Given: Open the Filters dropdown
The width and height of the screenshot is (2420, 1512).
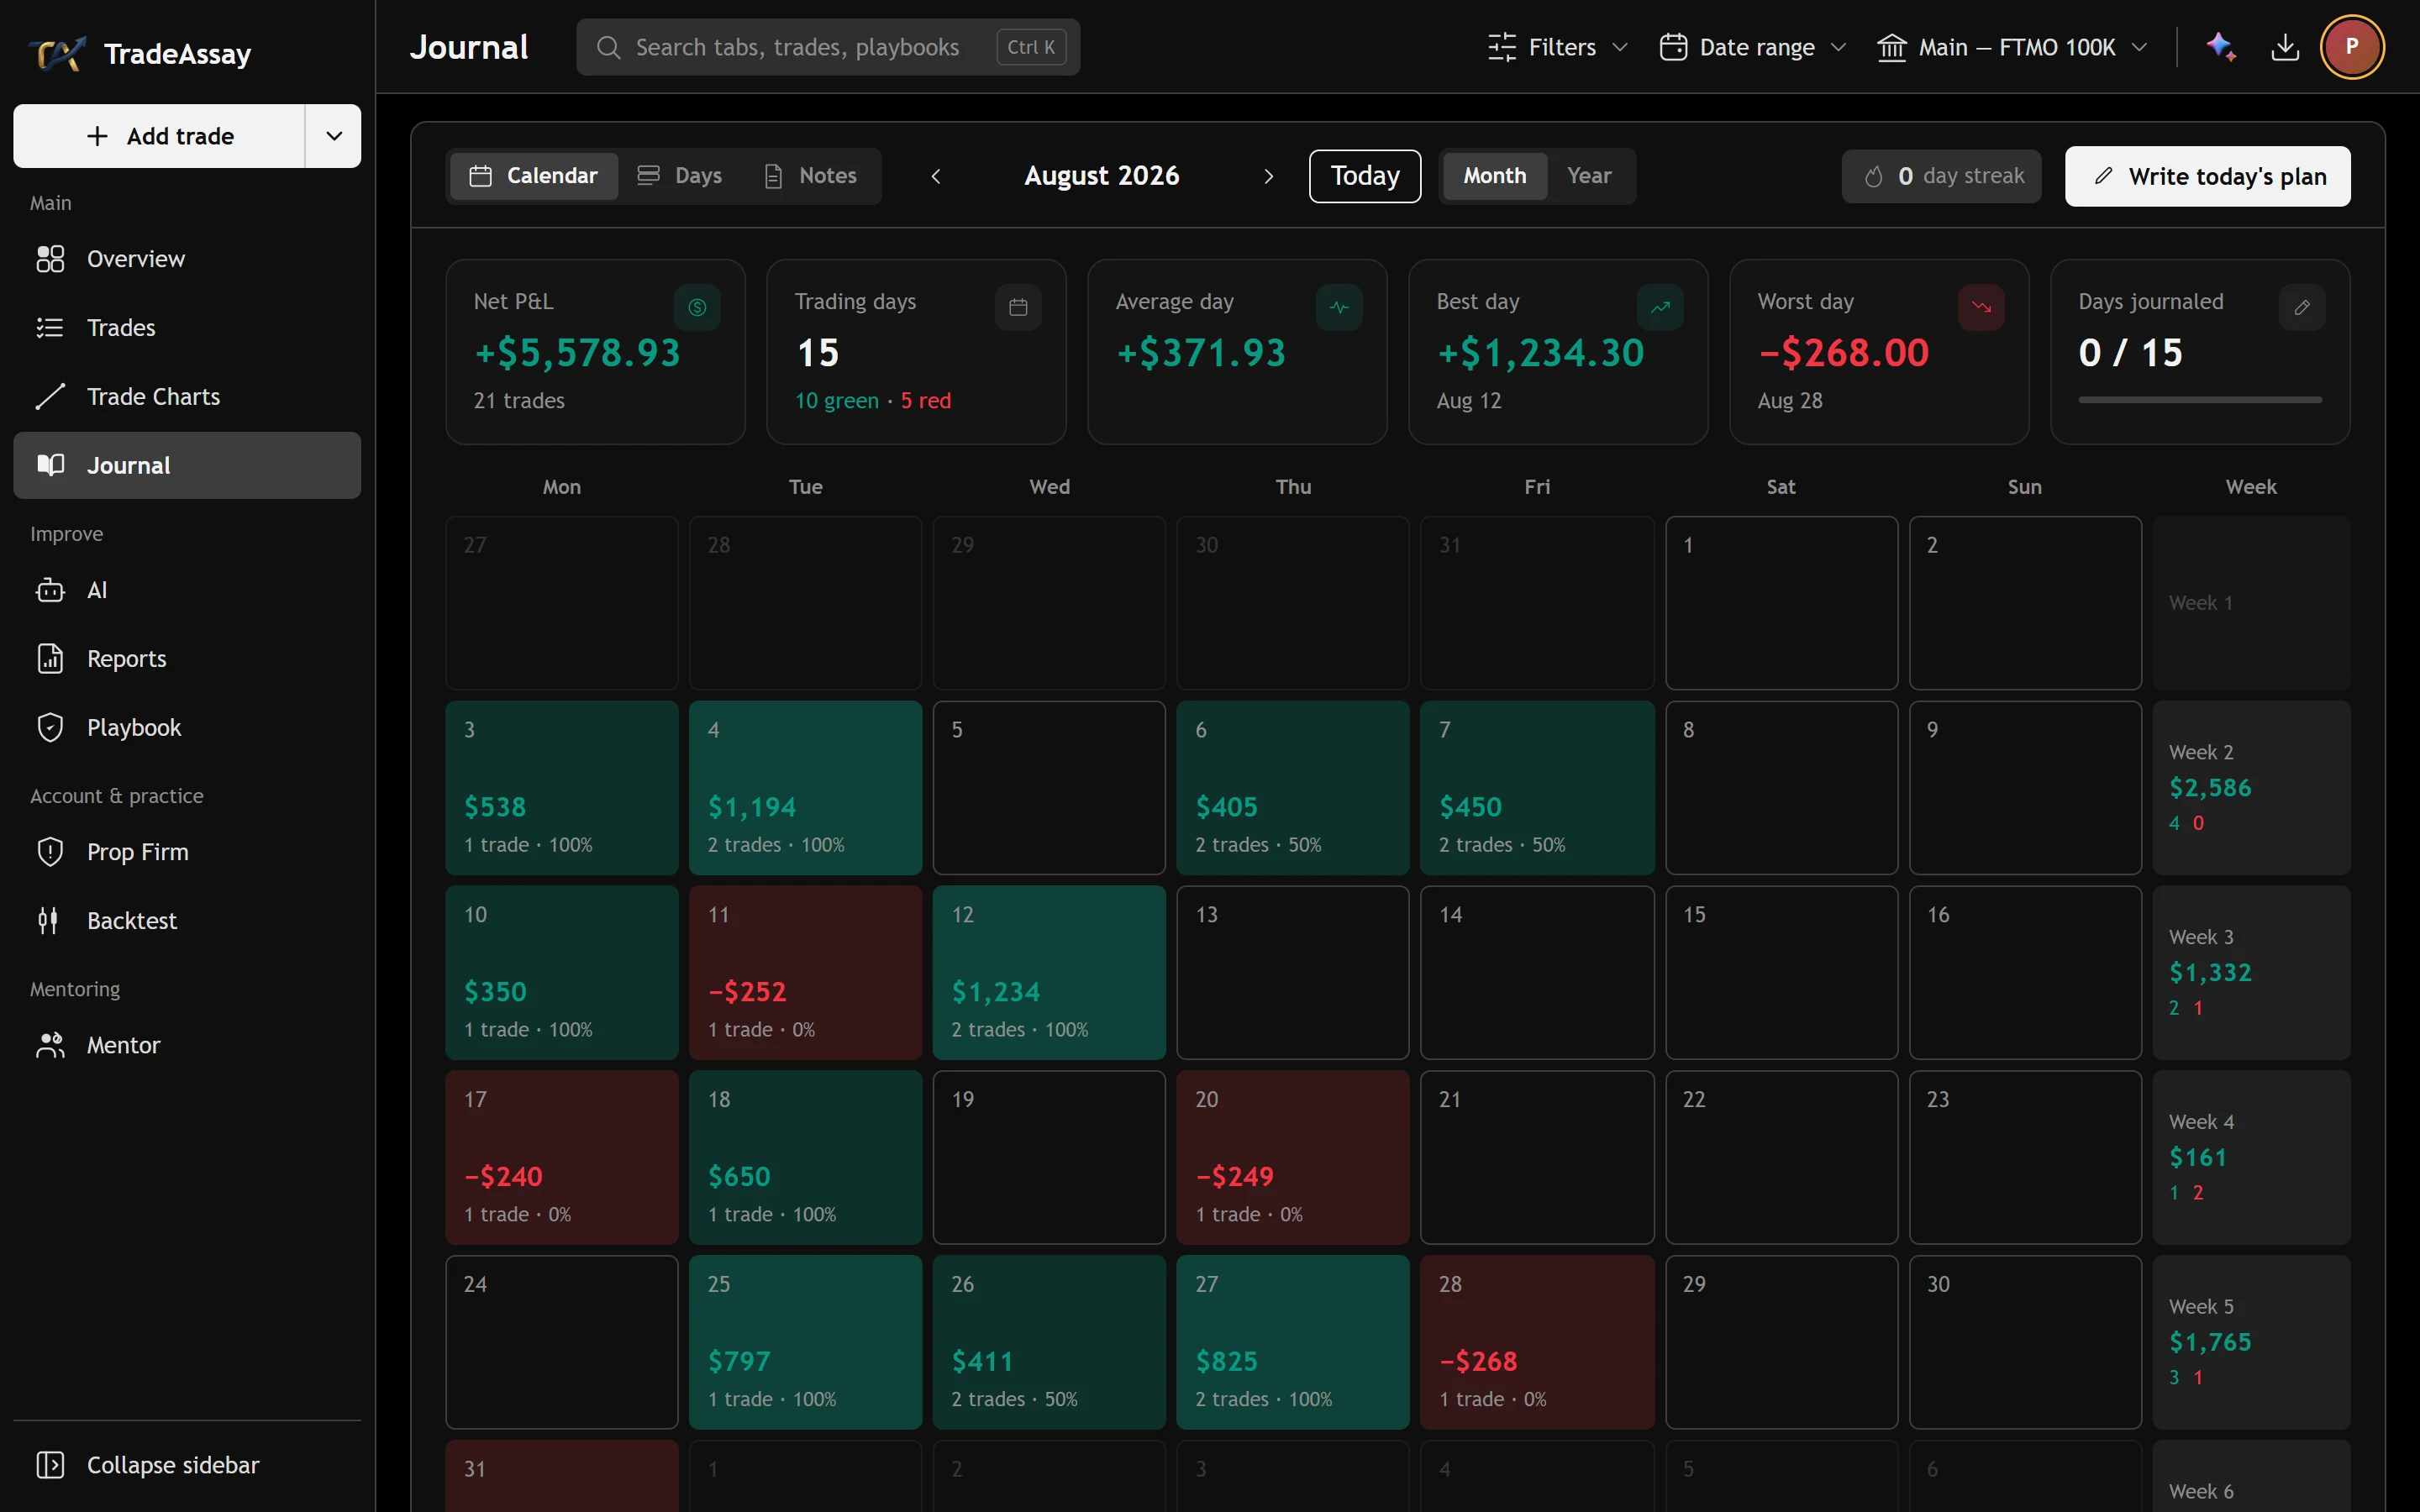Looking at the screenshot, I should (1558, 47).
